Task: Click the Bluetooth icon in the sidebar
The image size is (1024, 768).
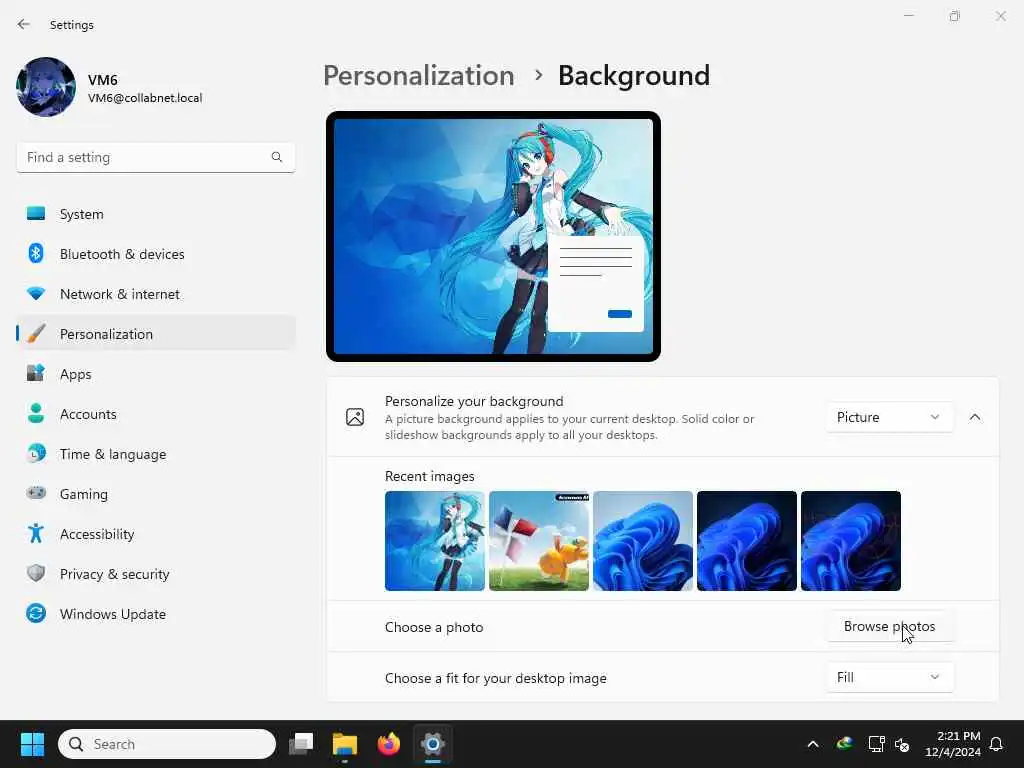Action: tap(36, 253)
